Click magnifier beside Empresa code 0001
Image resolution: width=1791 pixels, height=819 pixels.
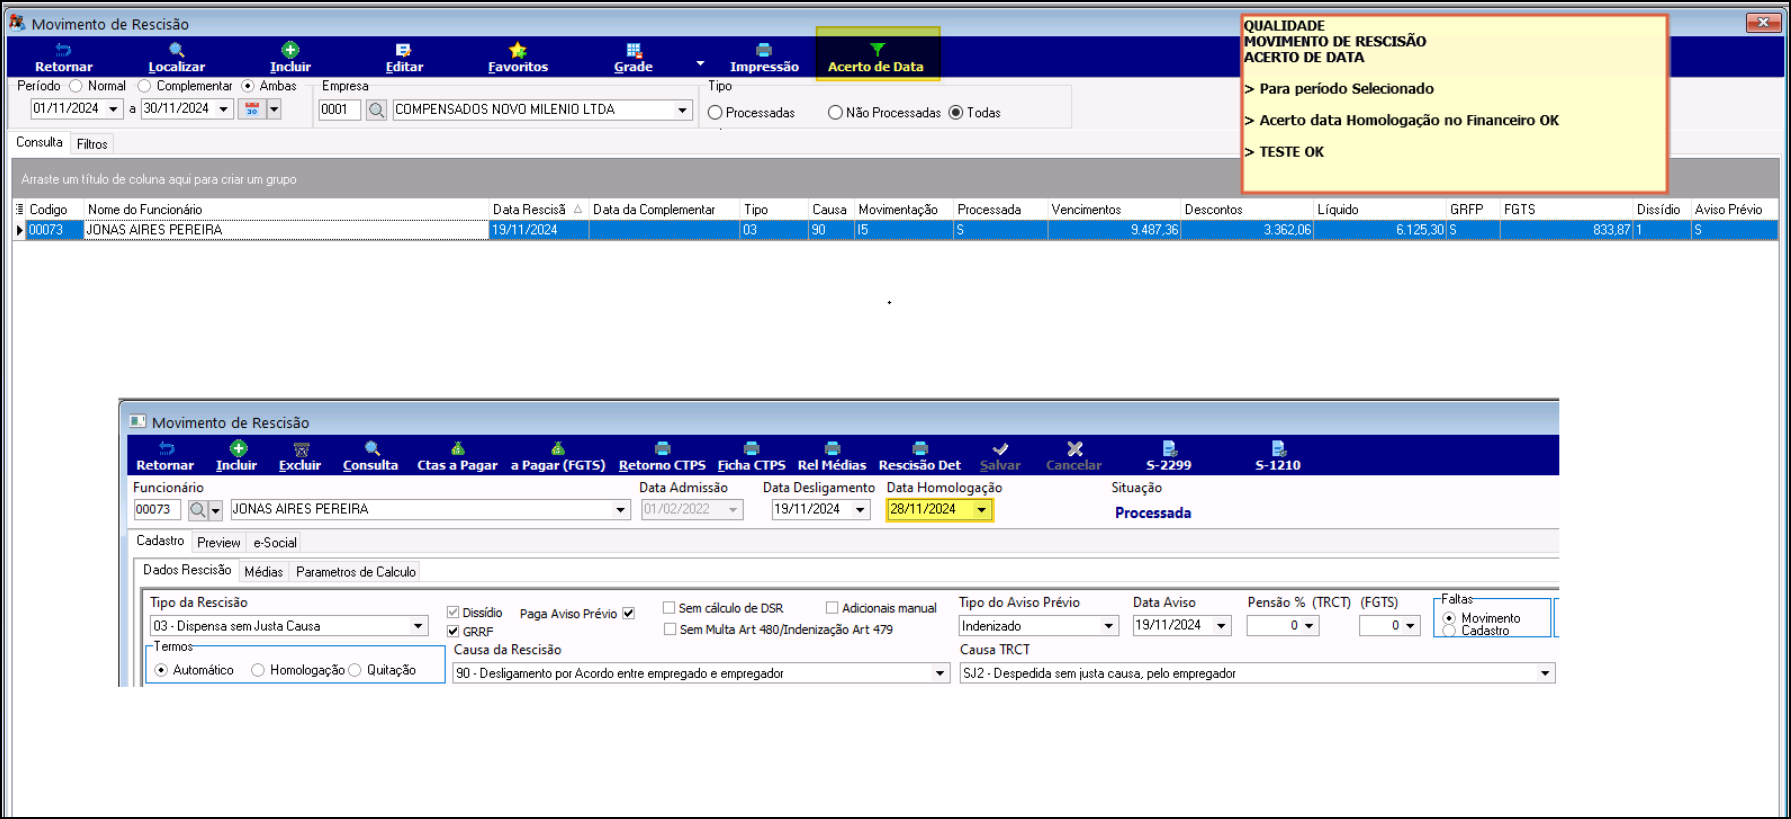pyautogui.click(x=376, y=110)
